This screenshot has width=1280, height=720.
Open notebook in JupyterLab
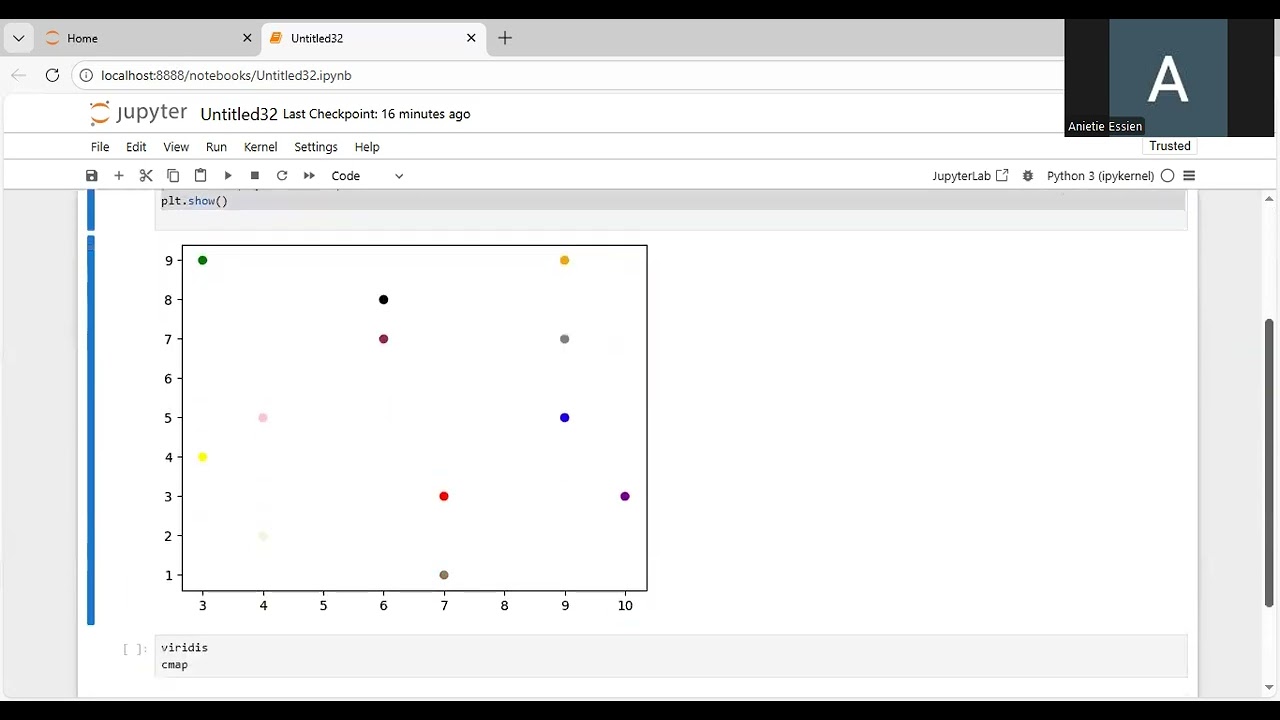pos(970,176)
